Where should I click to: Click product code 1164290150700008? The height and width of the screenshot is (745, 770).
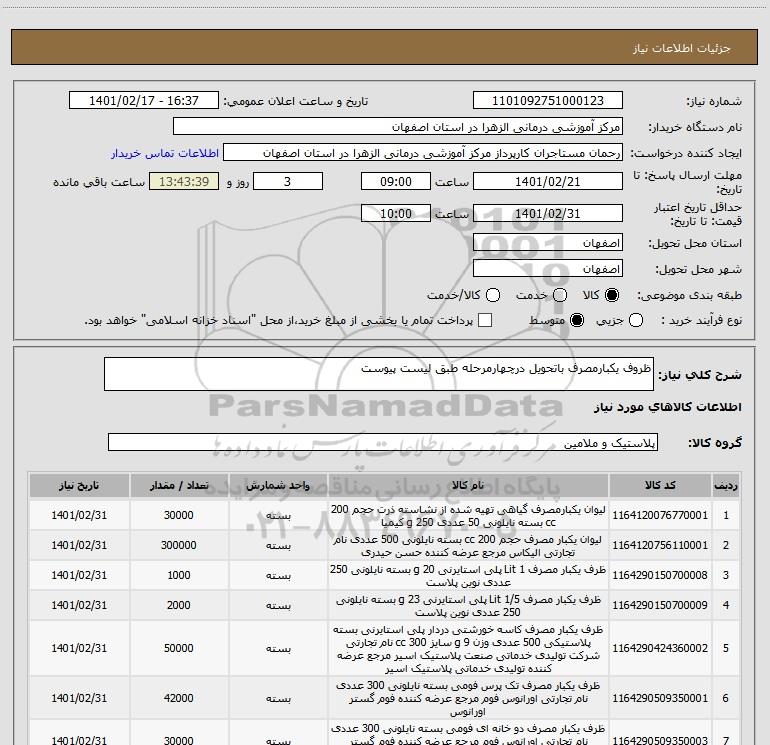point(660,575)
